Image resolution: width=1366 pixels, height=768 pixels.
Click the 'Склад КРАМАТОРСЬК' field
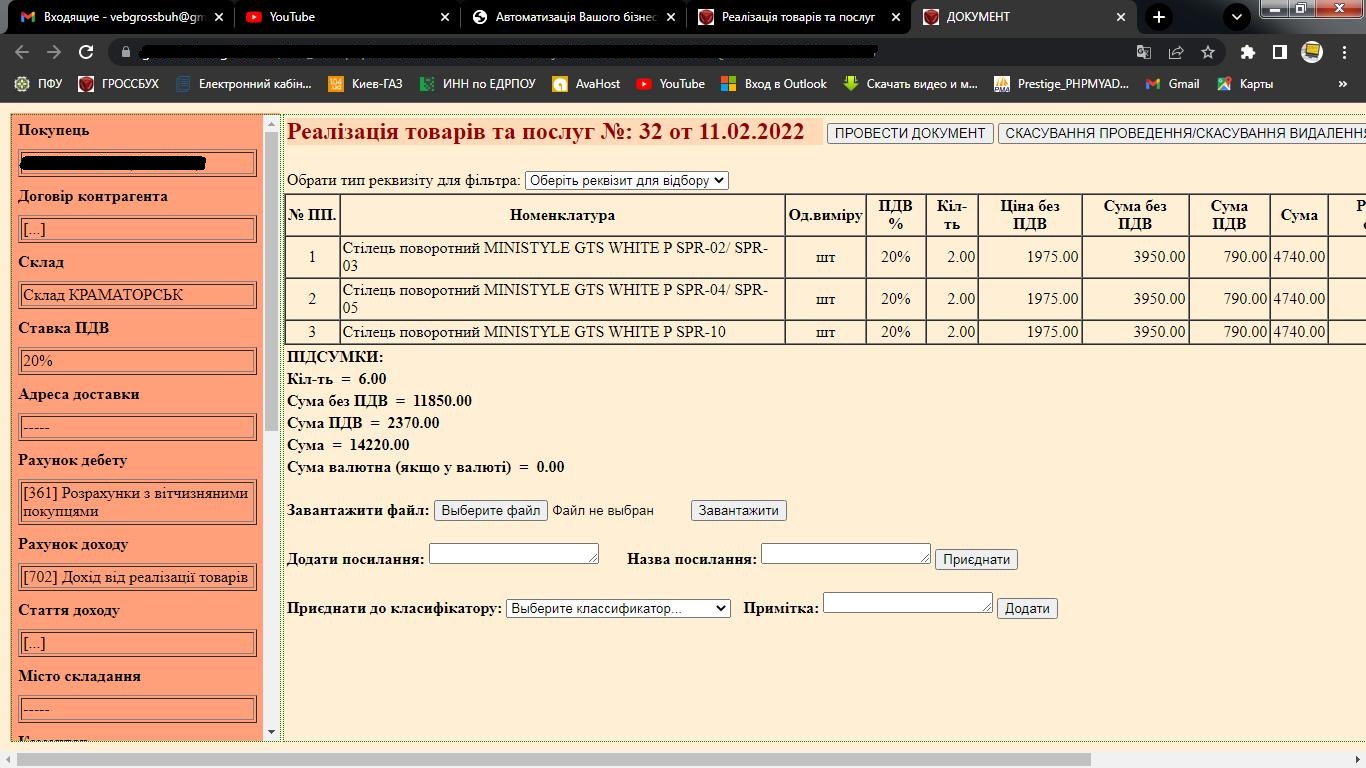(x=138, y=295)
